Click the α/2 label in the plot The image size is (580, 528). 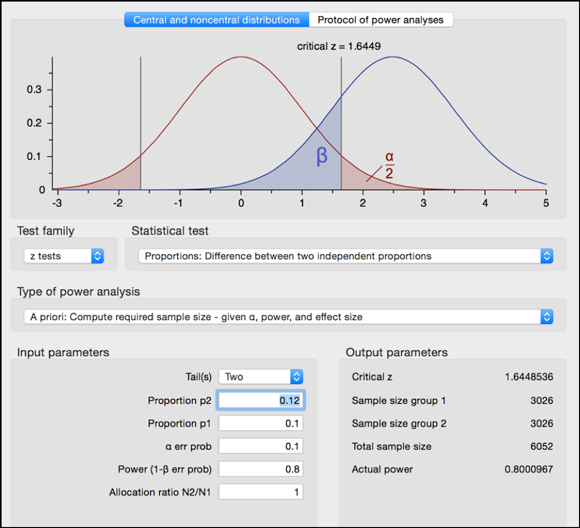pyautogui.click(x=390, y=165)
